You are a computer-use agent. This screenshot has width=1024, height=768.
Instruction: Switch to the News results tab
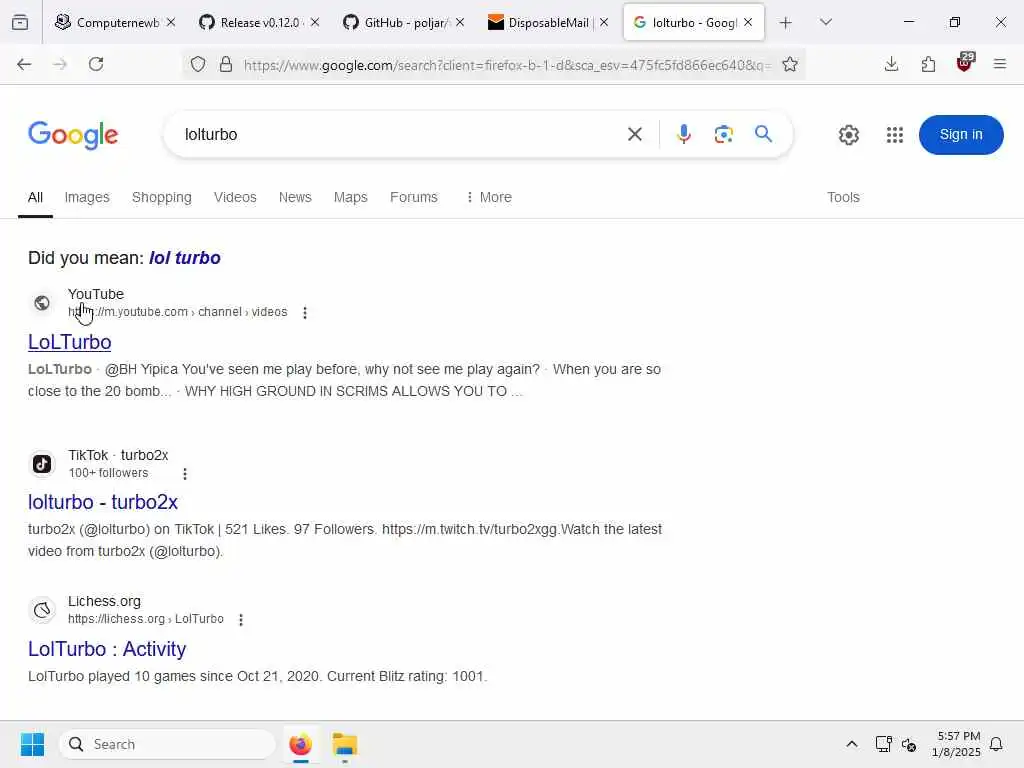coord(295,197)
